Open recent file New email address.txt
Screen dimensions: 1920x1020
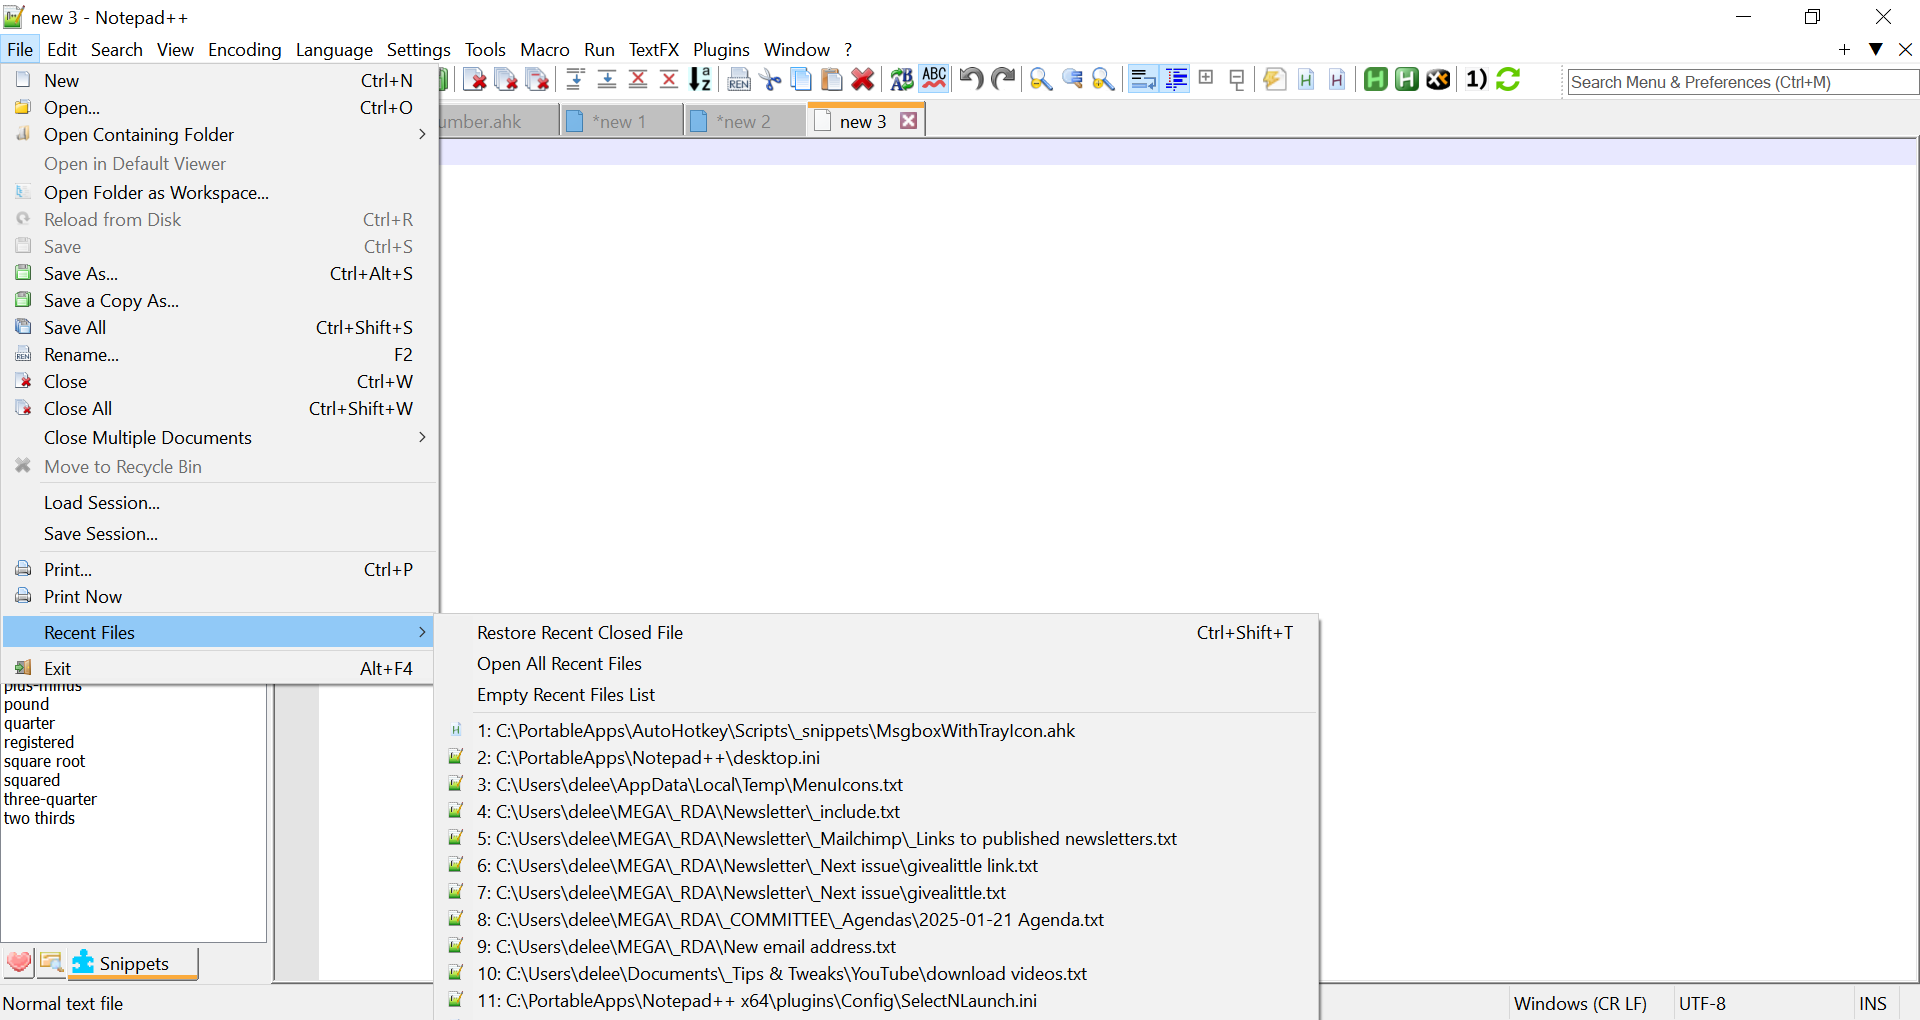pyautogui.click(x=877, y=946)
